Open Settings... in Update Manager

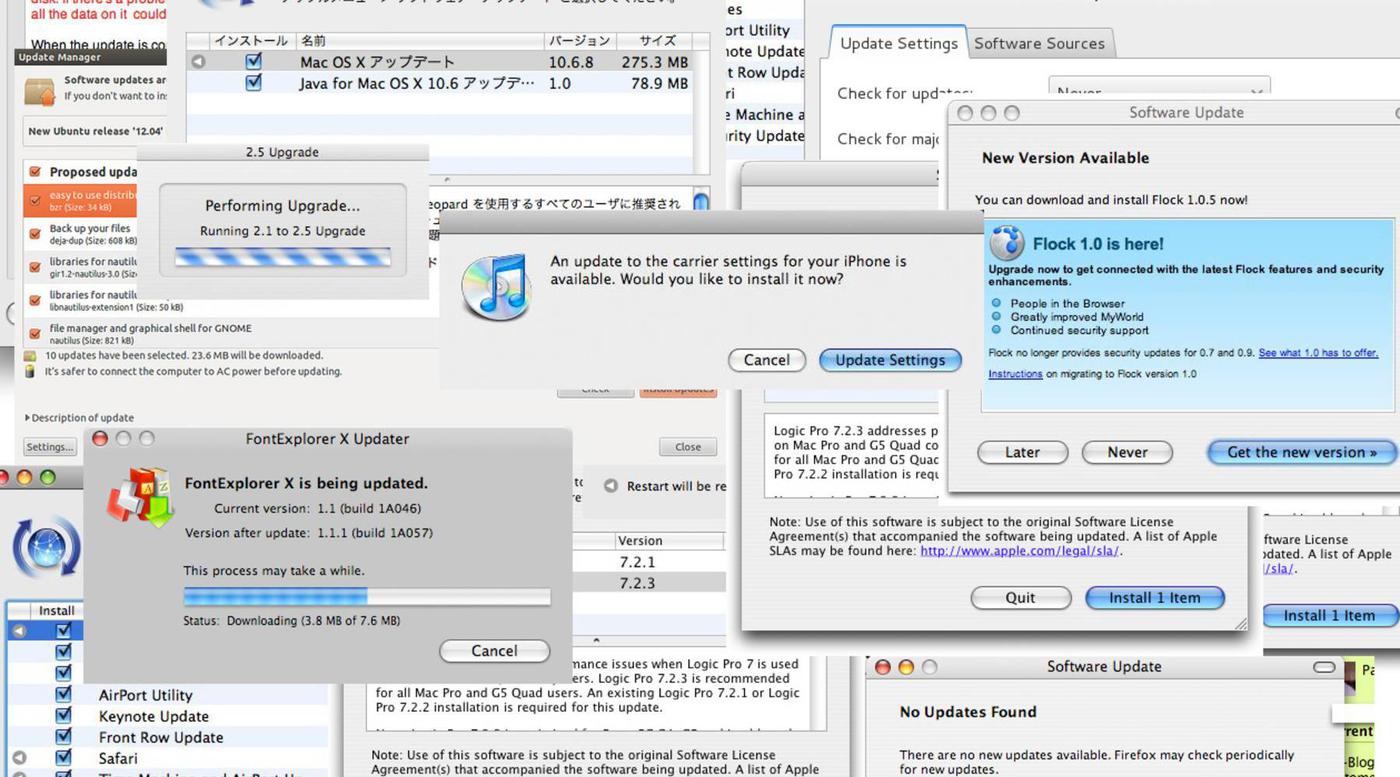(50, 447)
